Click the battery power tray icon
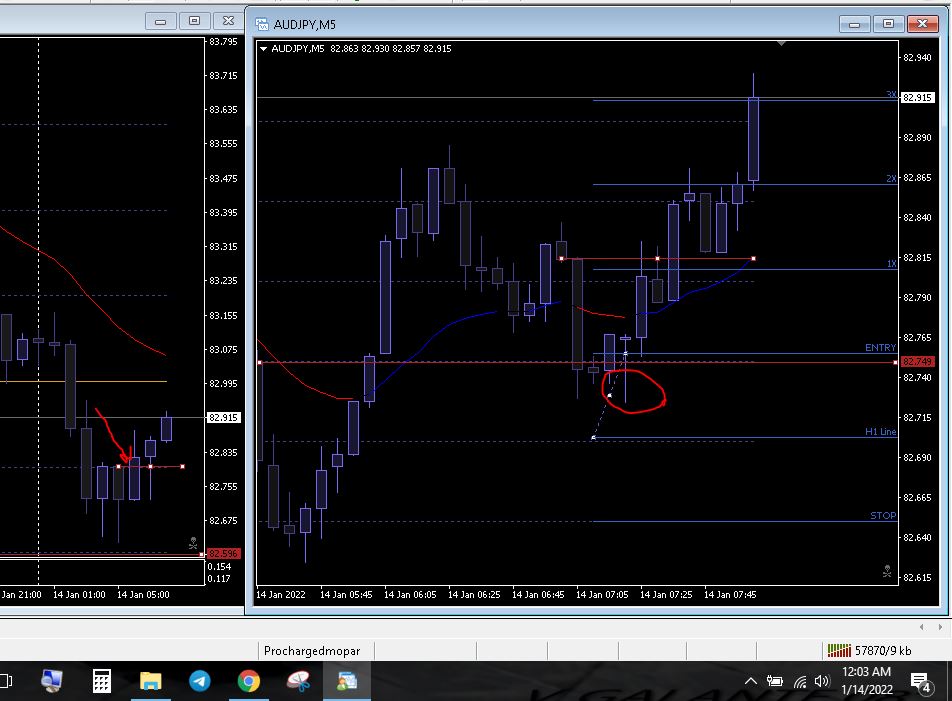Viewport: 952px width, 701px height. click(x=775, y=681)
